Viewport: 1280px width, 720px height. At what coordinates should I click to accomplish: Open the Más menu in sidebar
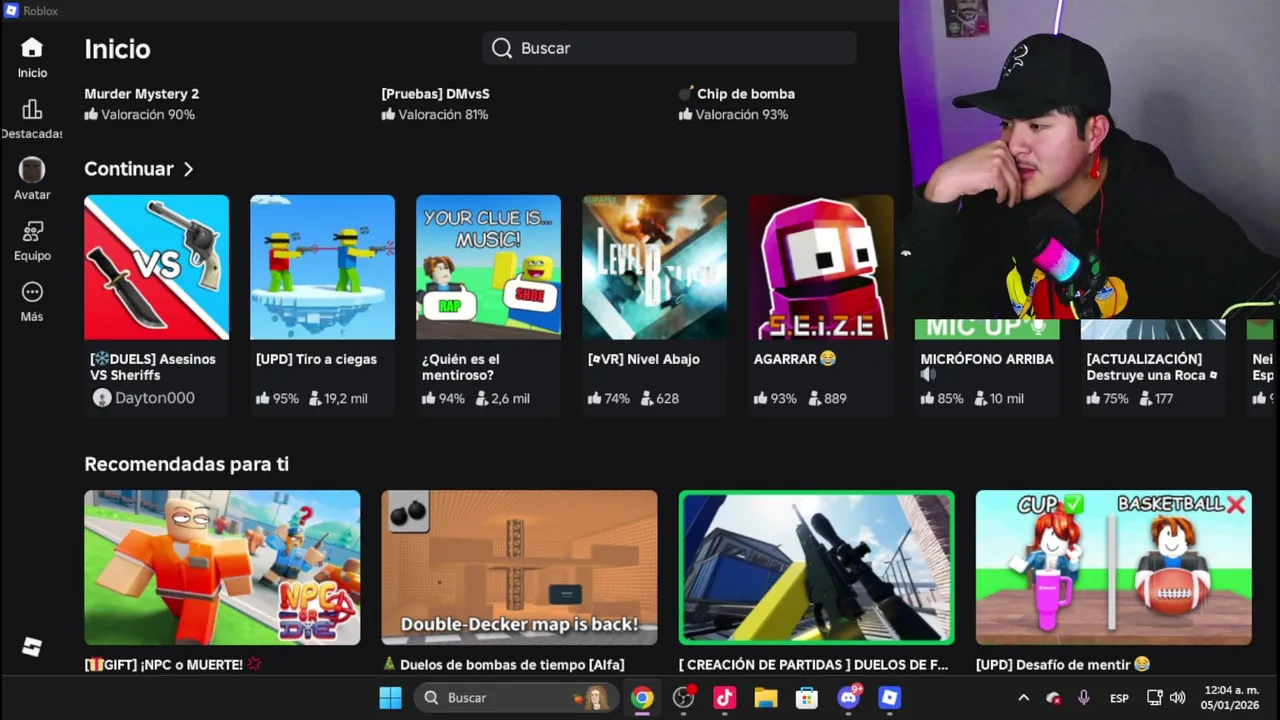pos(32,292)
